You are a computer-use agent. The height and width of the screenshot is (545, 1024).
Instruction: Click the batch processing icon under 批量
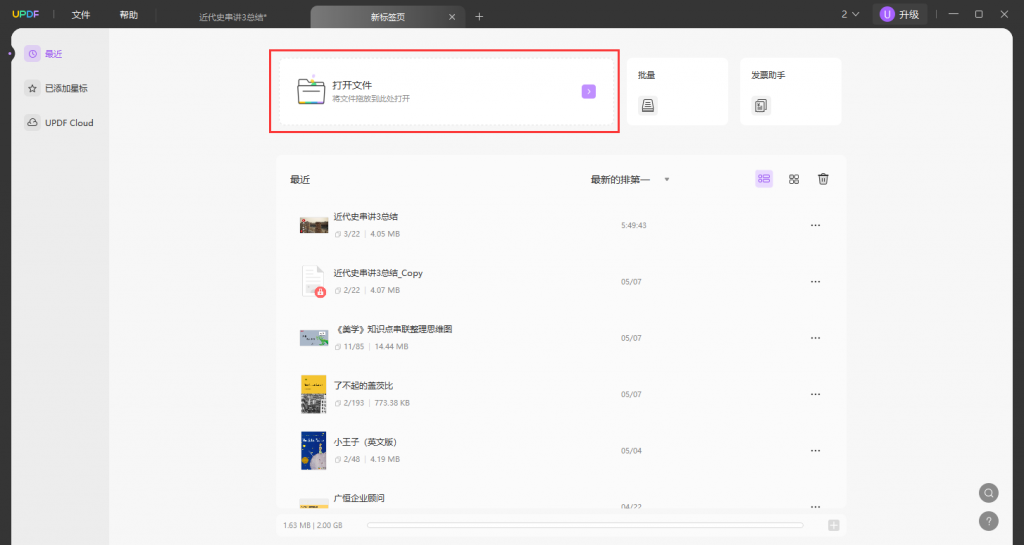(x=648, y=105)
